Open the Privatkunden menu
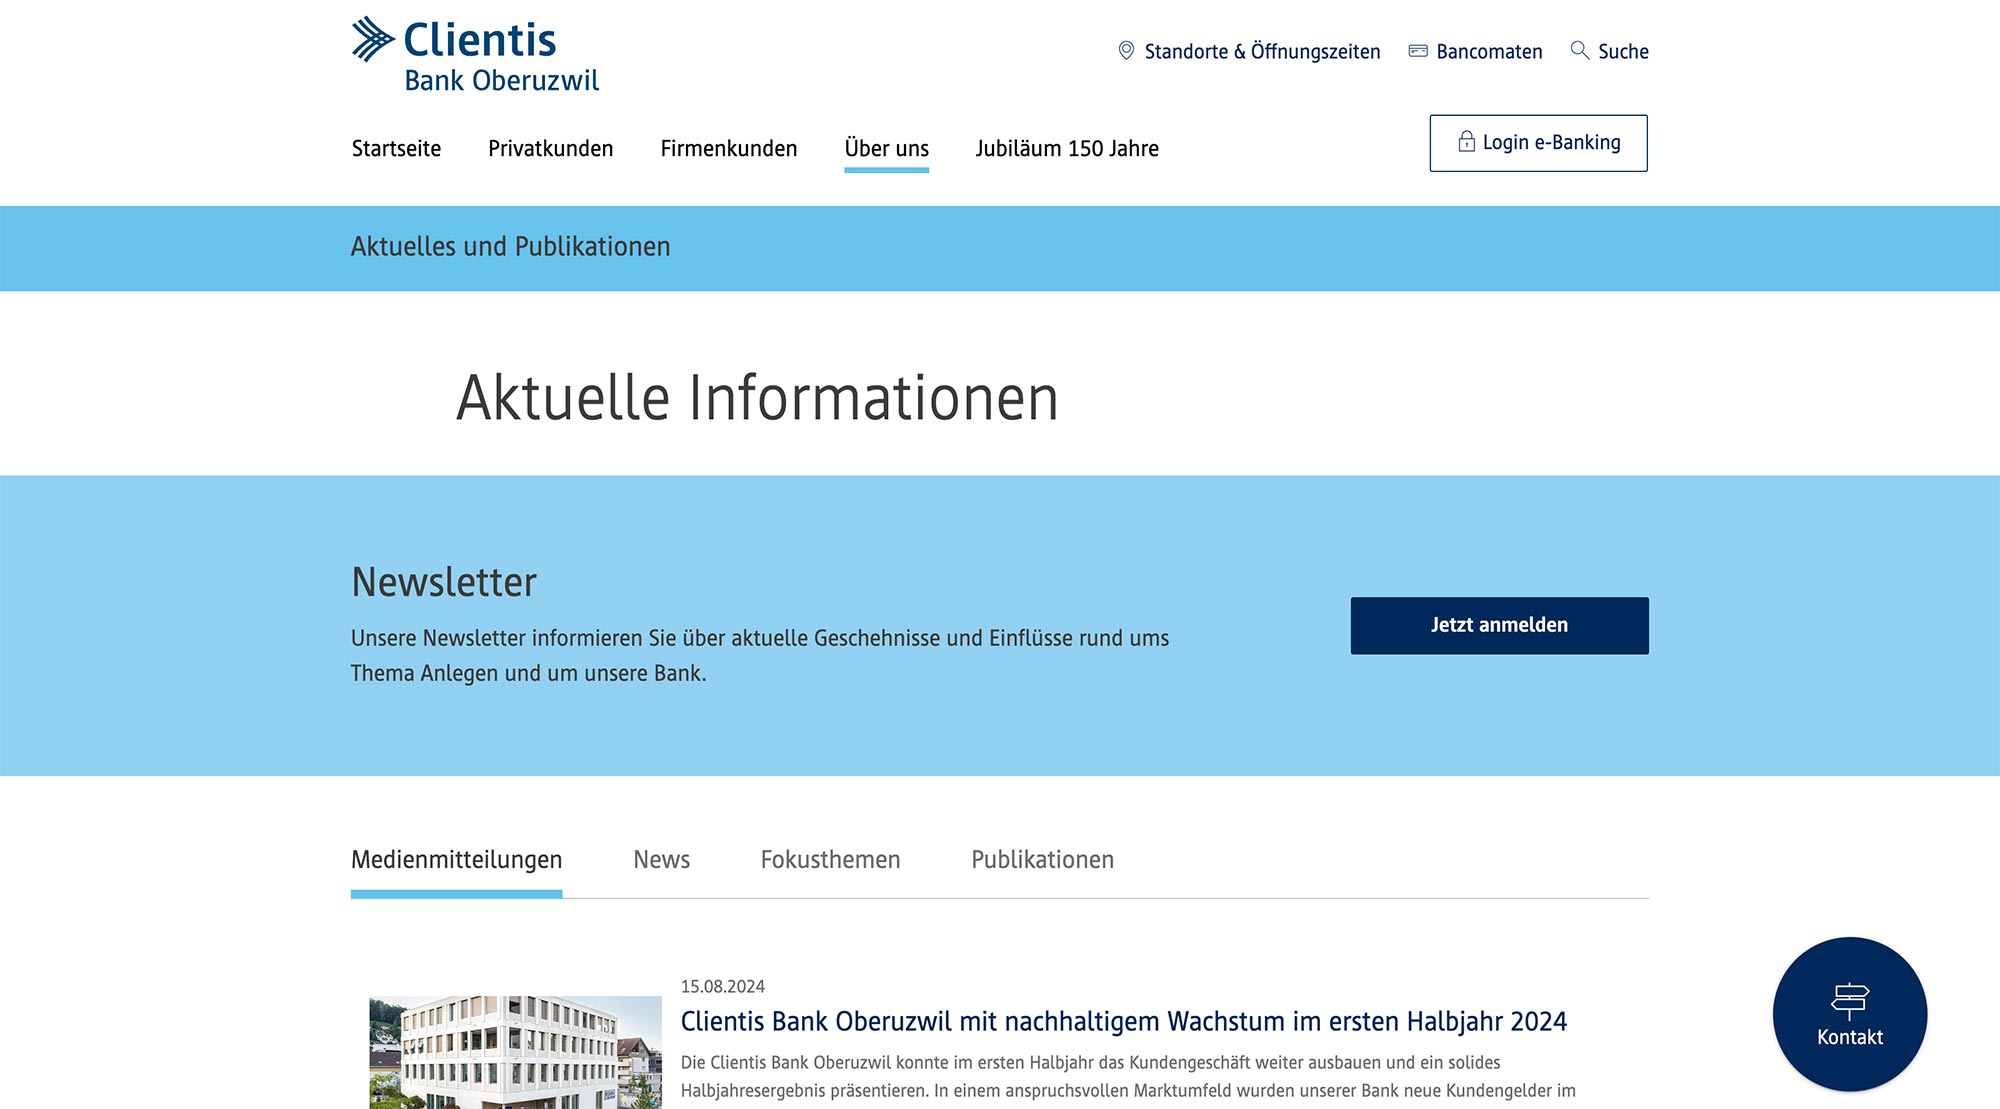2000x1109 pixels. (x=550, y=149)
